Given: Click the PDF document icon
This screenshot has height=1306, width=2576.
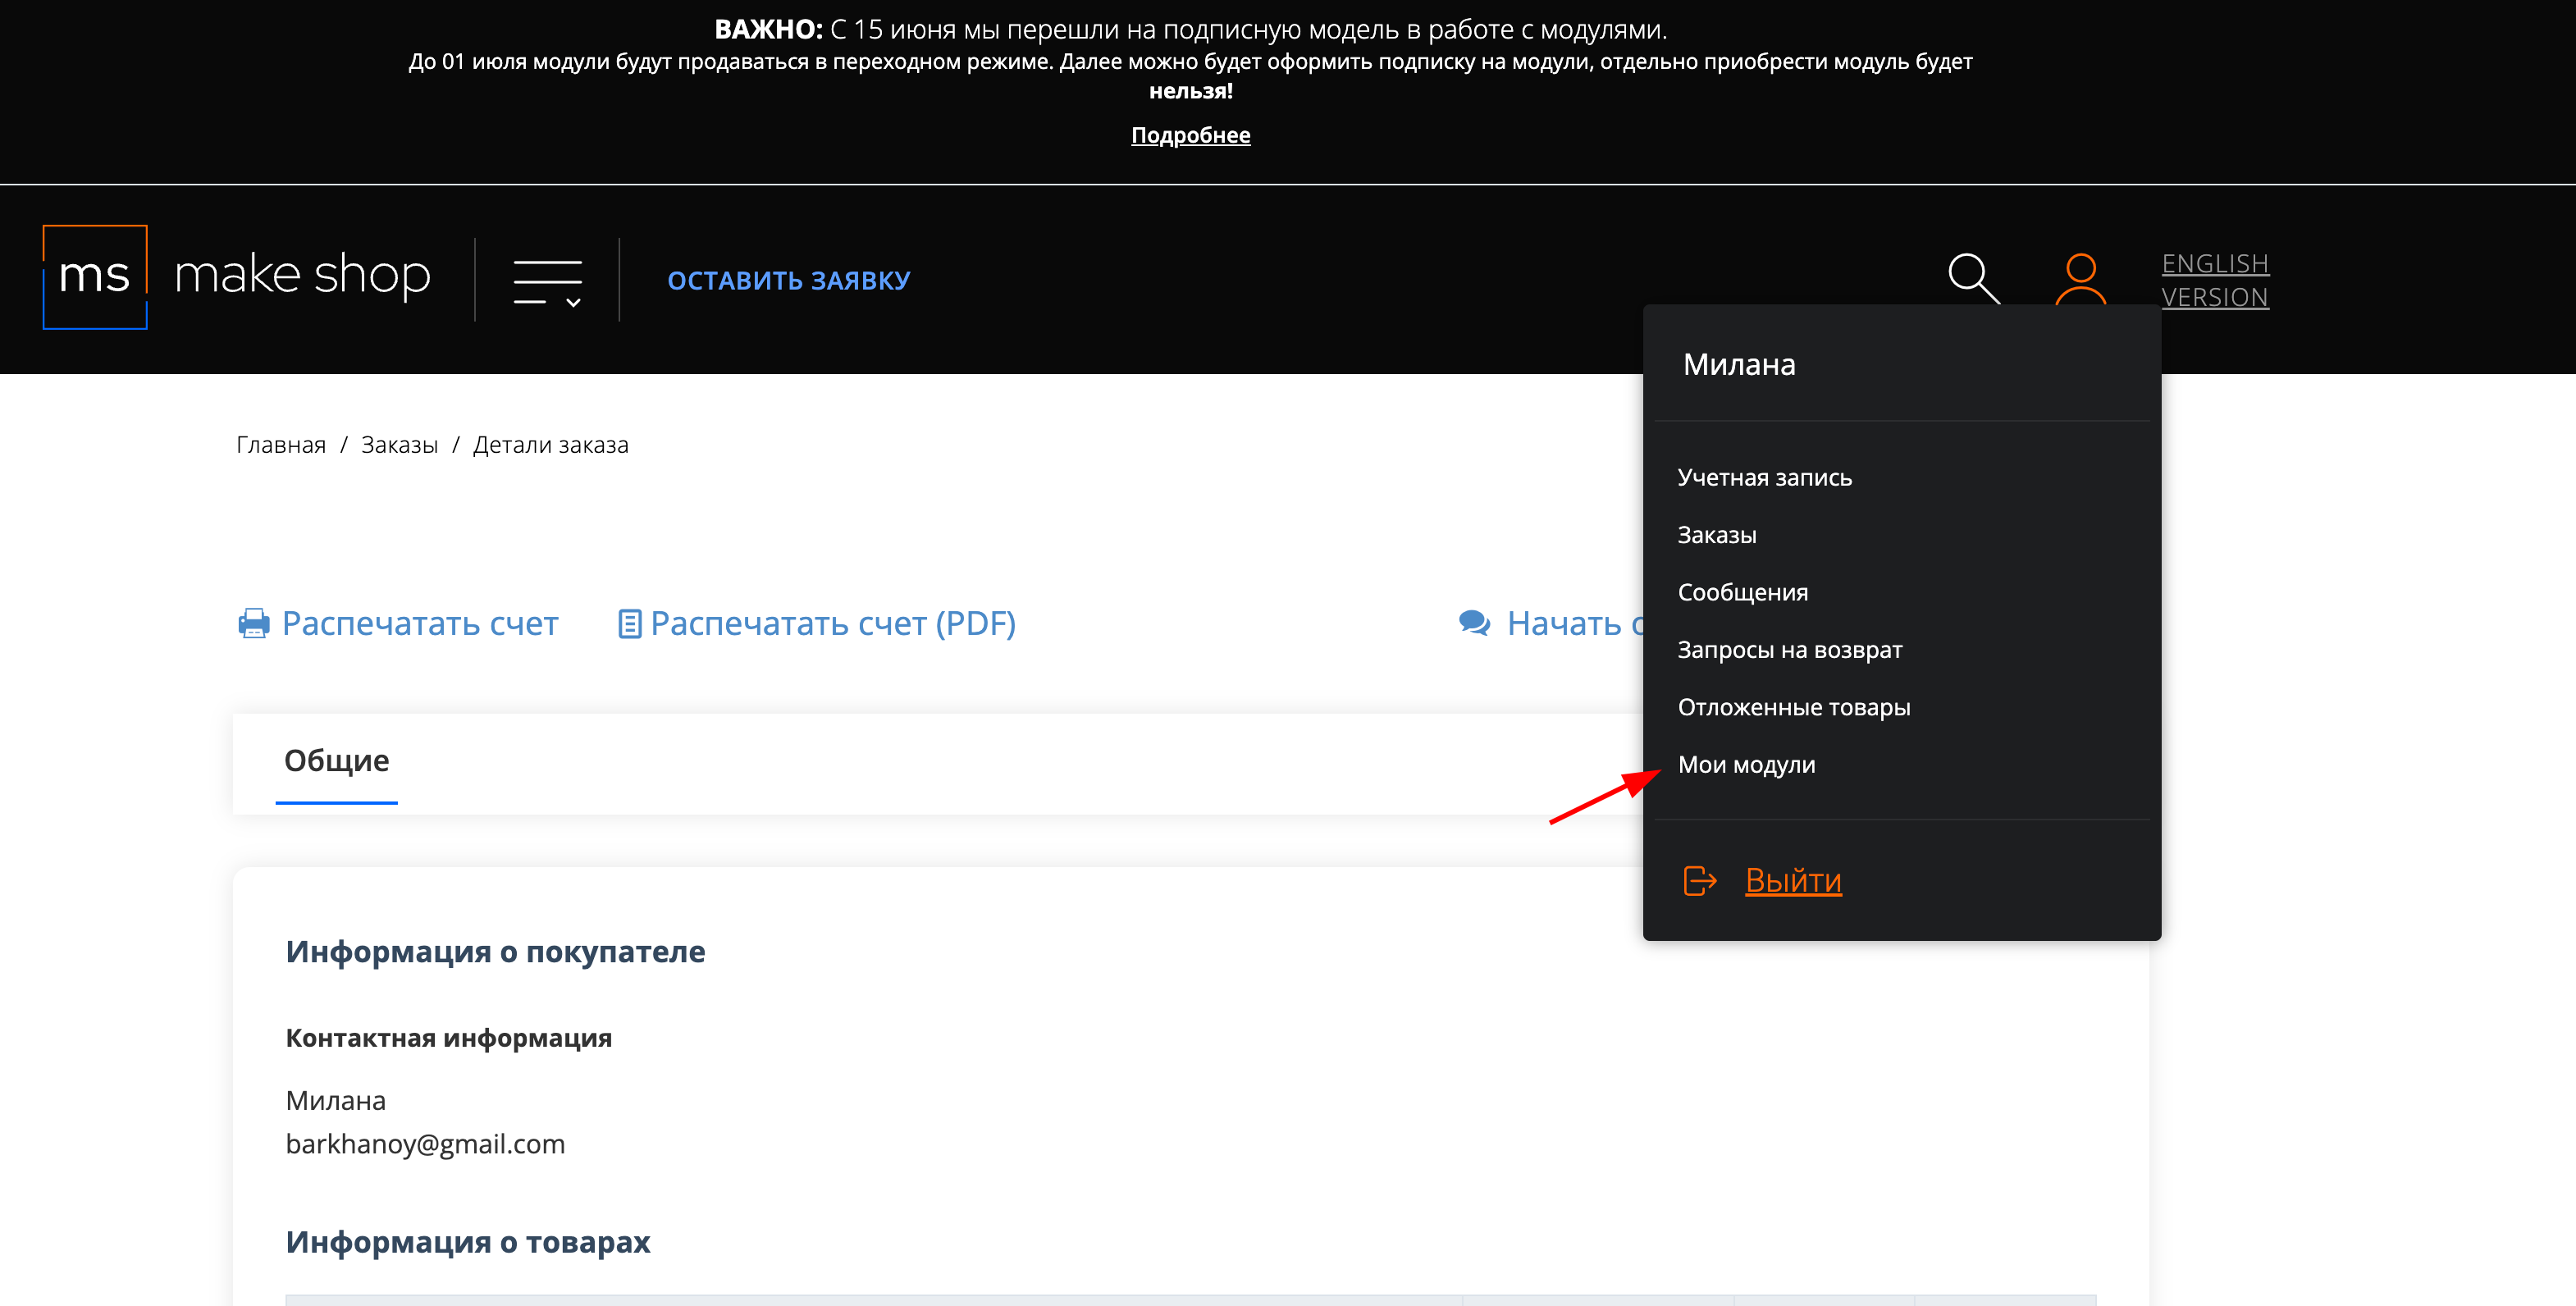Looking at the screenshot, I should (x=629, y=624).
